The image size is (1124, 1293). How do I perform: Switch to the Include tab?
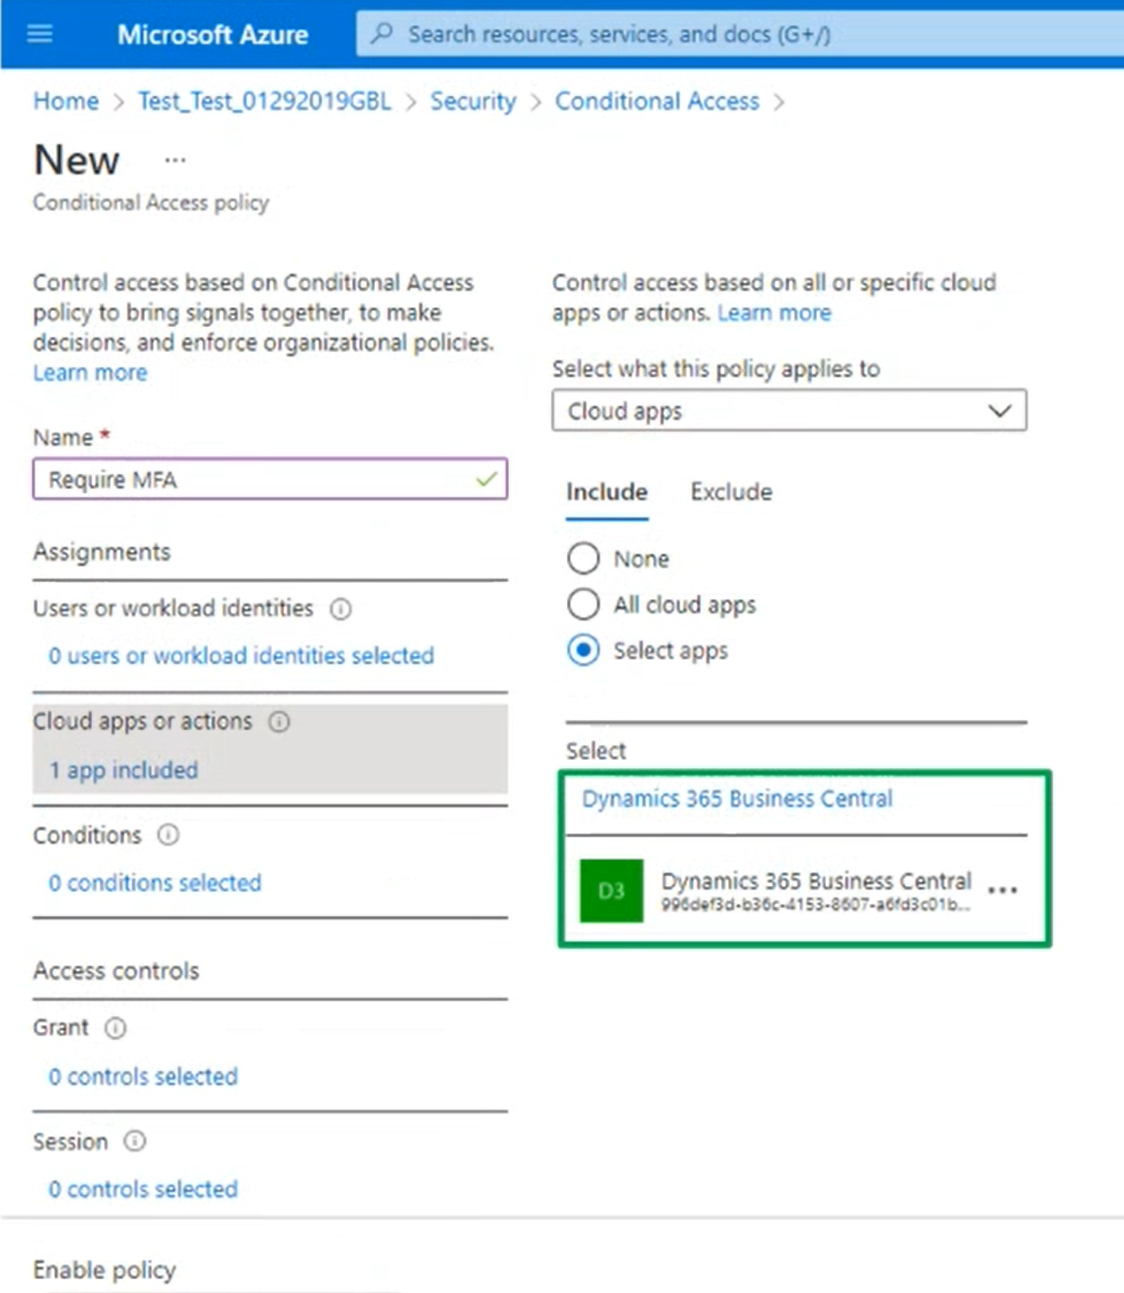tap(606, 492)
